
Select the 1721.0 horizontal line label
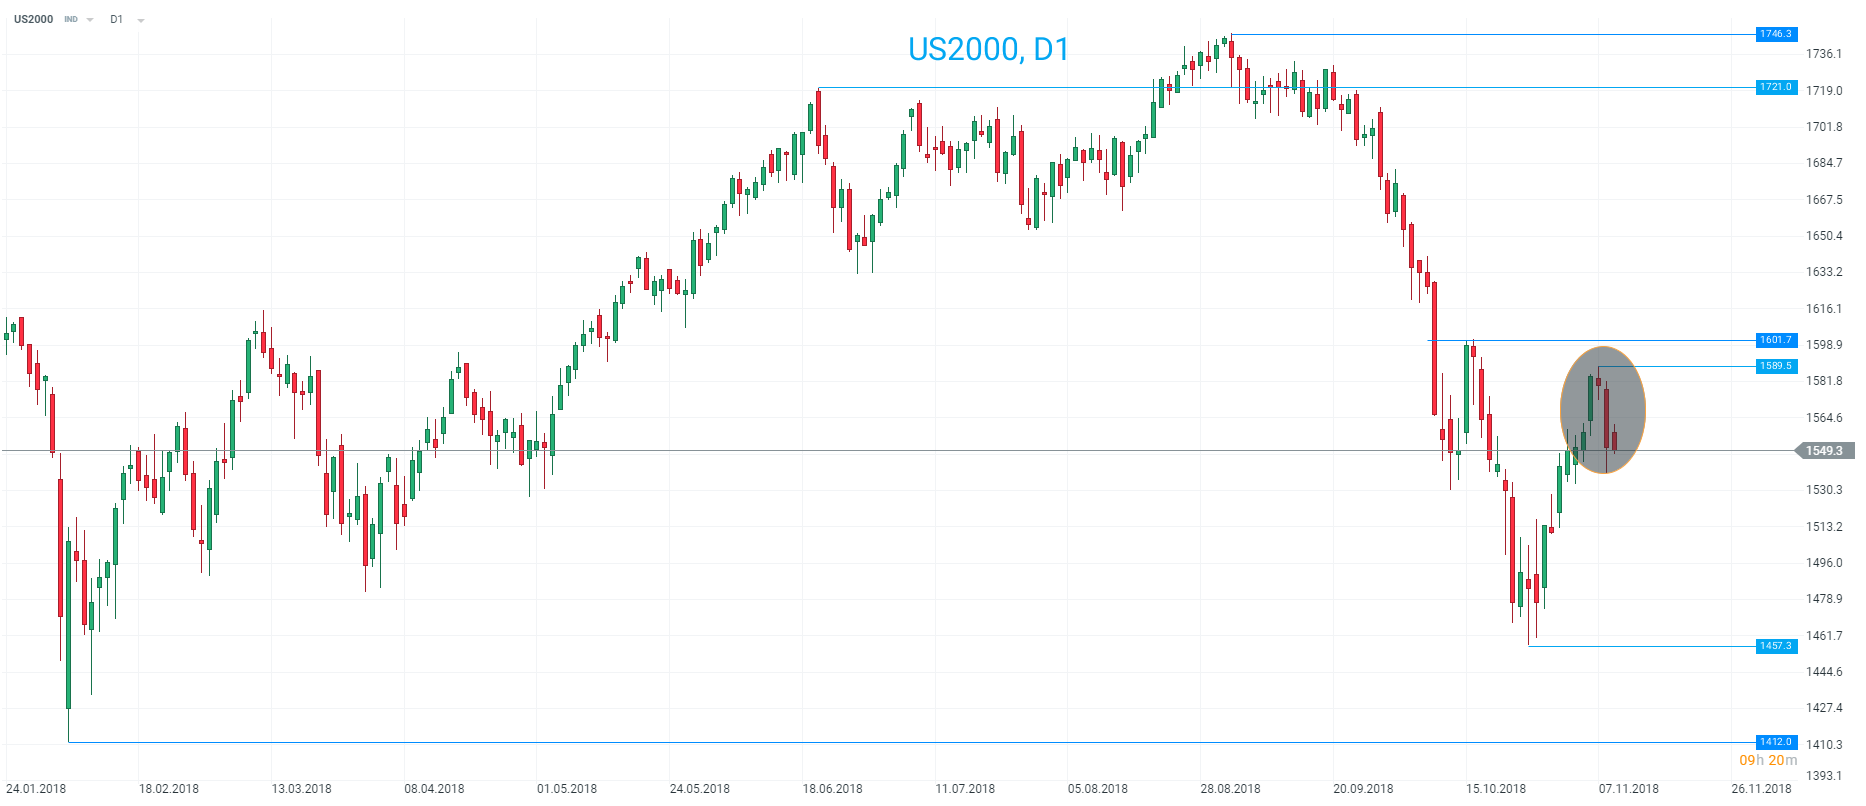pos(1776,87)
